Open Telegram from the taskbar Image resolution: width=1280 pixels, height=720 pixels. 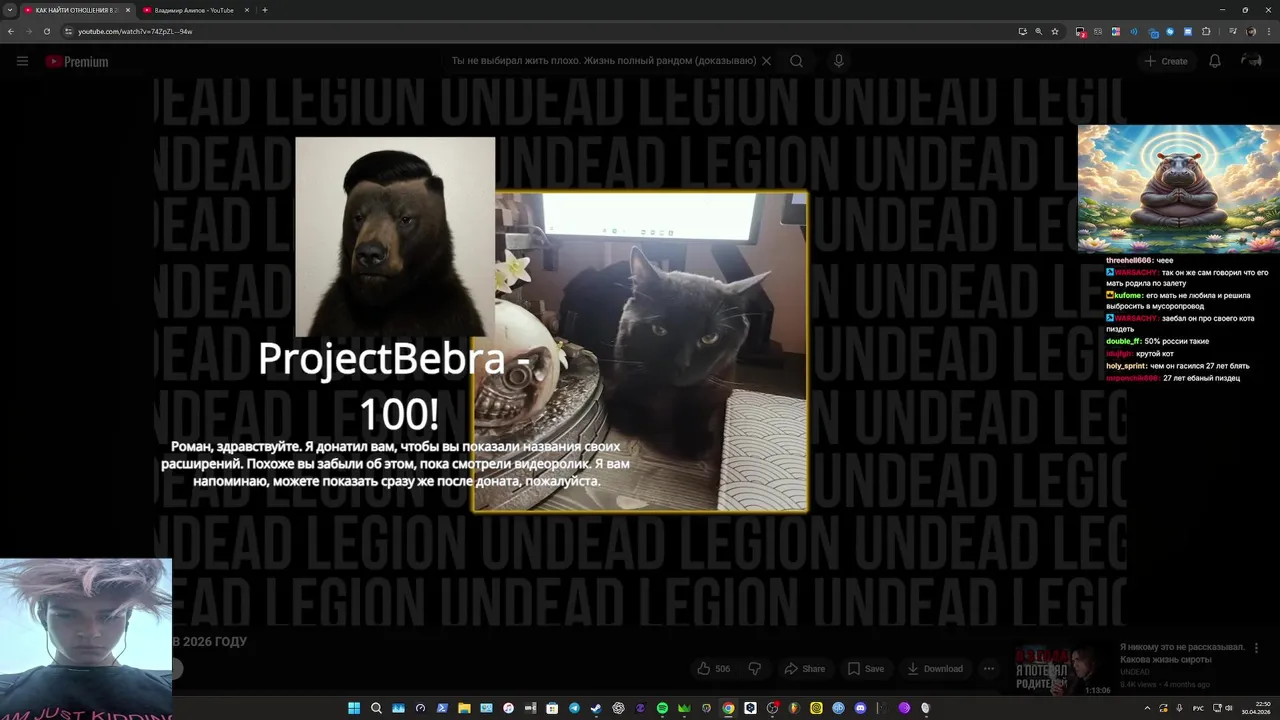(574, 709)
